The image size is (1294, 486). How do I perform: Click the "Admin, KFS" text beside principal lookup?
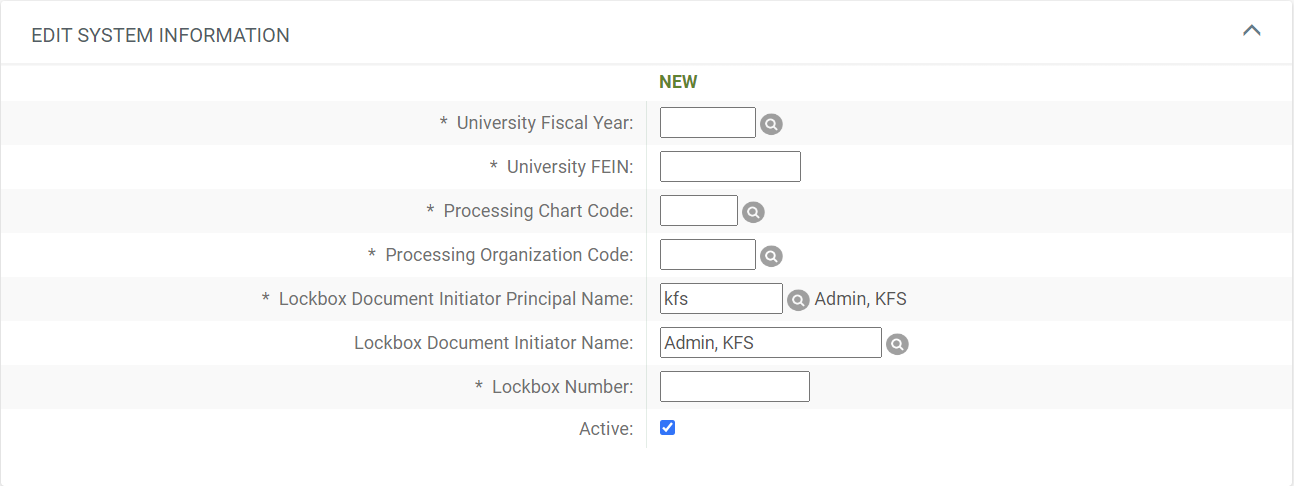point(861,299)
